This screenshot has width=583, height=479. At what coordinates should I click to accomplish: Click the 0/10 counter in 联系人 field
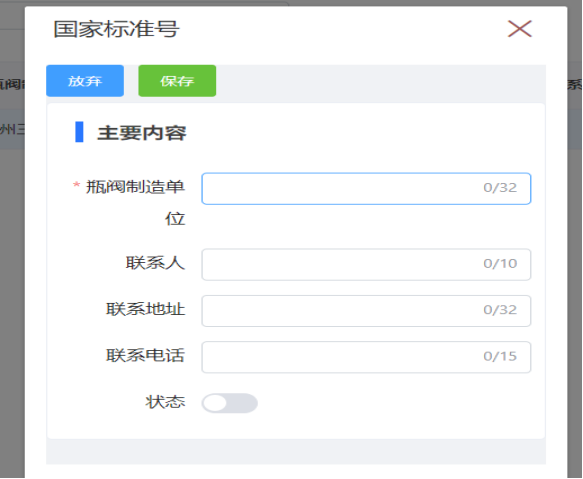pyautogui.click(x=500, y=264)
